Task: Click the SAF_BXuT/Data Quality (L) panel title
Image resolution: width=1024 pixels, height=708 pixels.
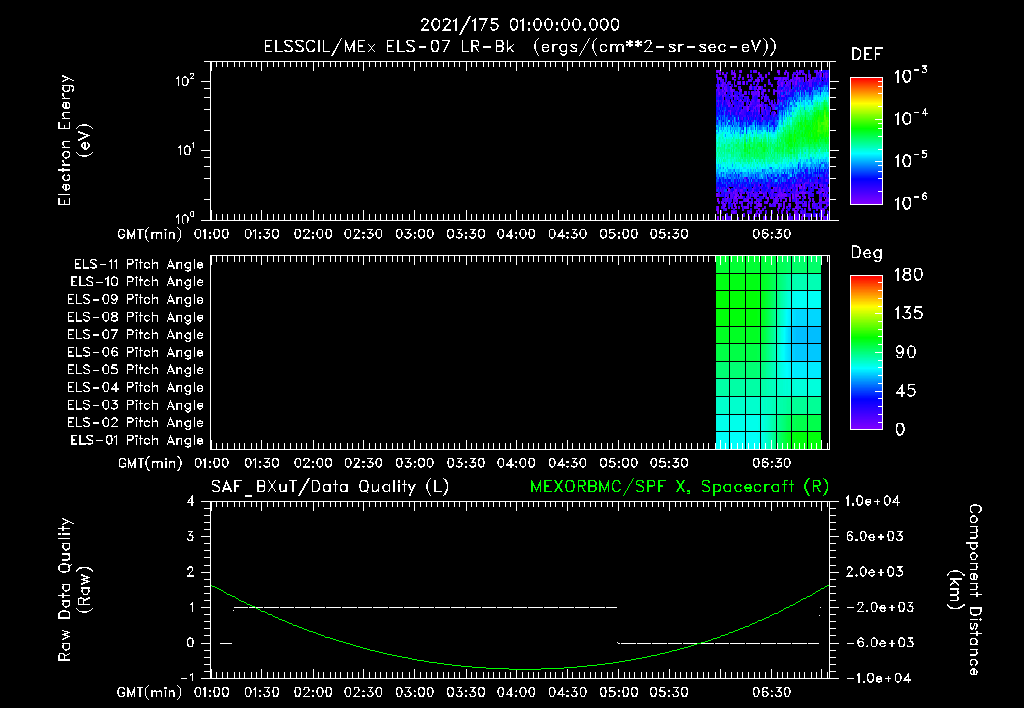Action: point(330,487)
